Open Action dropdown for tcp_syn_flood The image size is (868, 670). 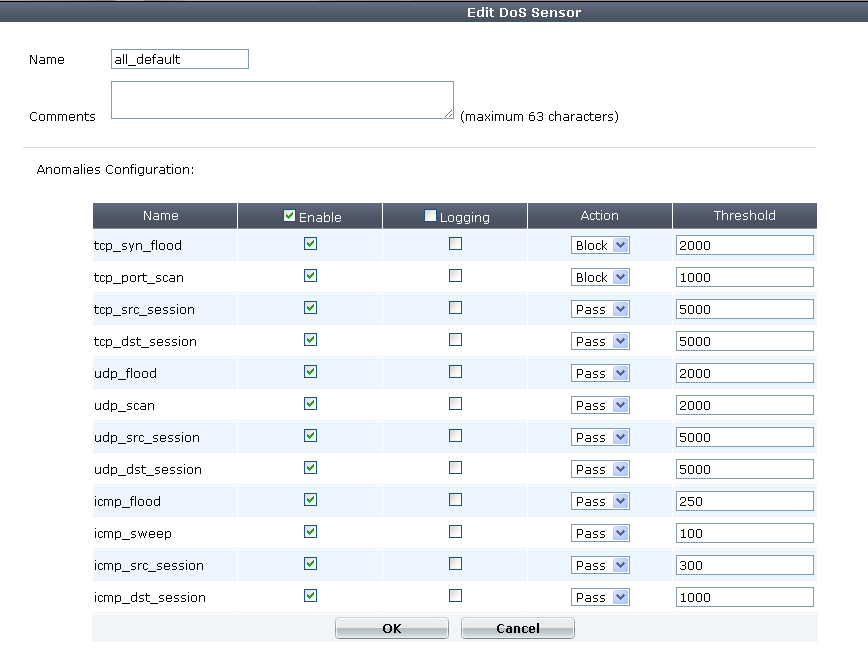(x=600, y=245)
